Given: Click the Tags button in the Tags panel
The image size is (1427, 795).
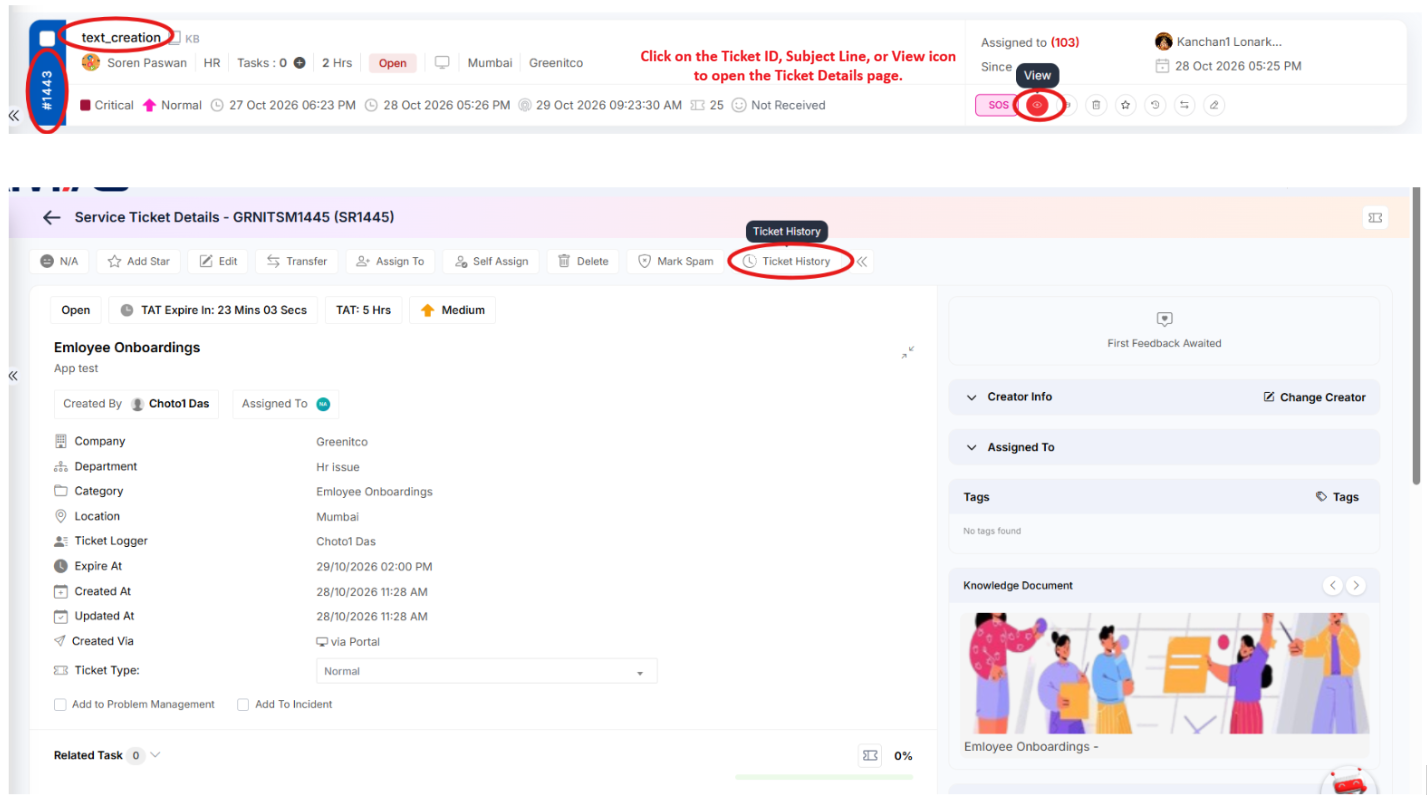Looking at the screenshot, I should tap(1337, 497).
